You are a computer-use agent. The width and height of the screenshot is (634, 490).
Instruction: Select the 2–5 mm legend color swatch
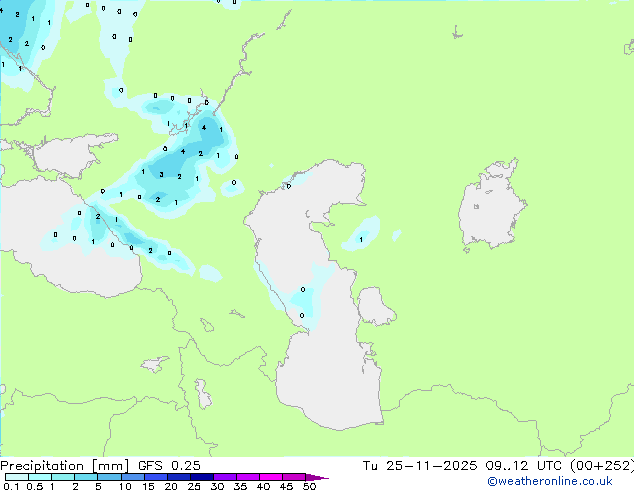[x=86, y=477]
